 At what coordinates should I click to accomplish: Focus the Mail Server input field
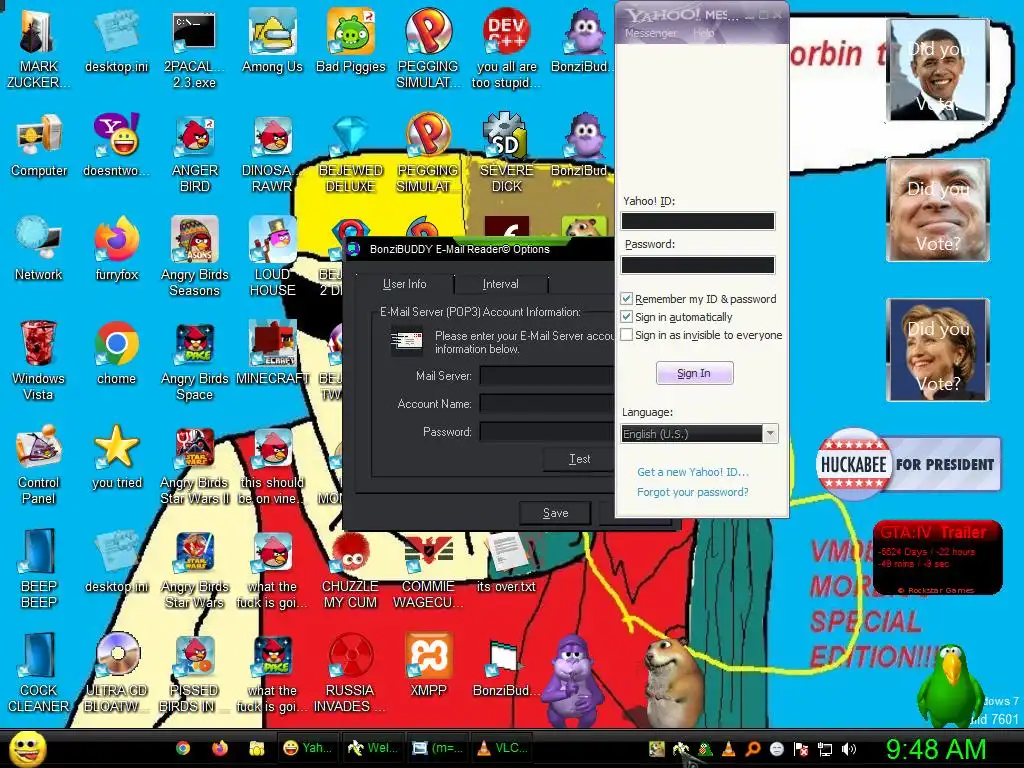[x=547, y=376]
